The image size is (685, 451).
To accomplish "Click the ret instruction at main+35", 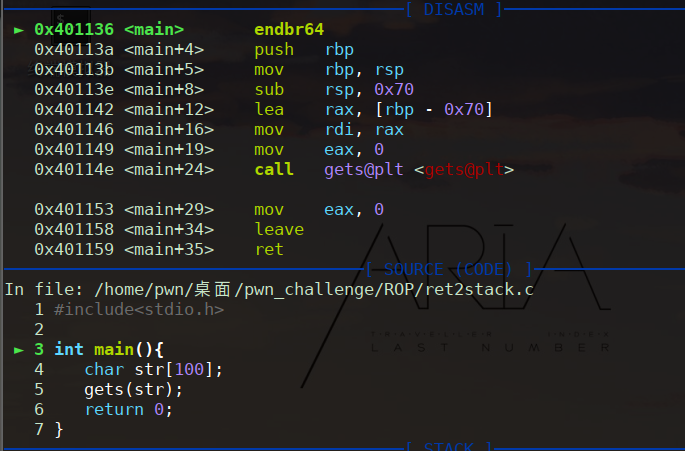I will point(269,249).
